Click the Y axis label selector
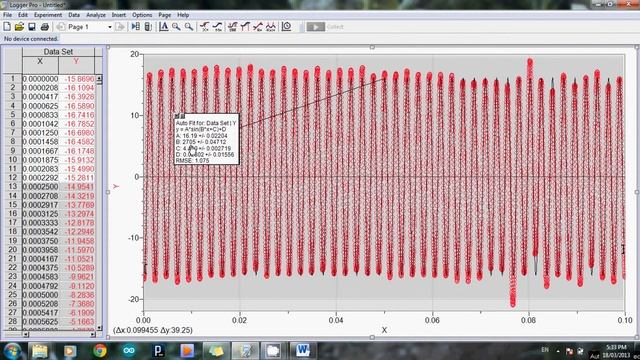The image size is (640, 360). tap(116, 186)
